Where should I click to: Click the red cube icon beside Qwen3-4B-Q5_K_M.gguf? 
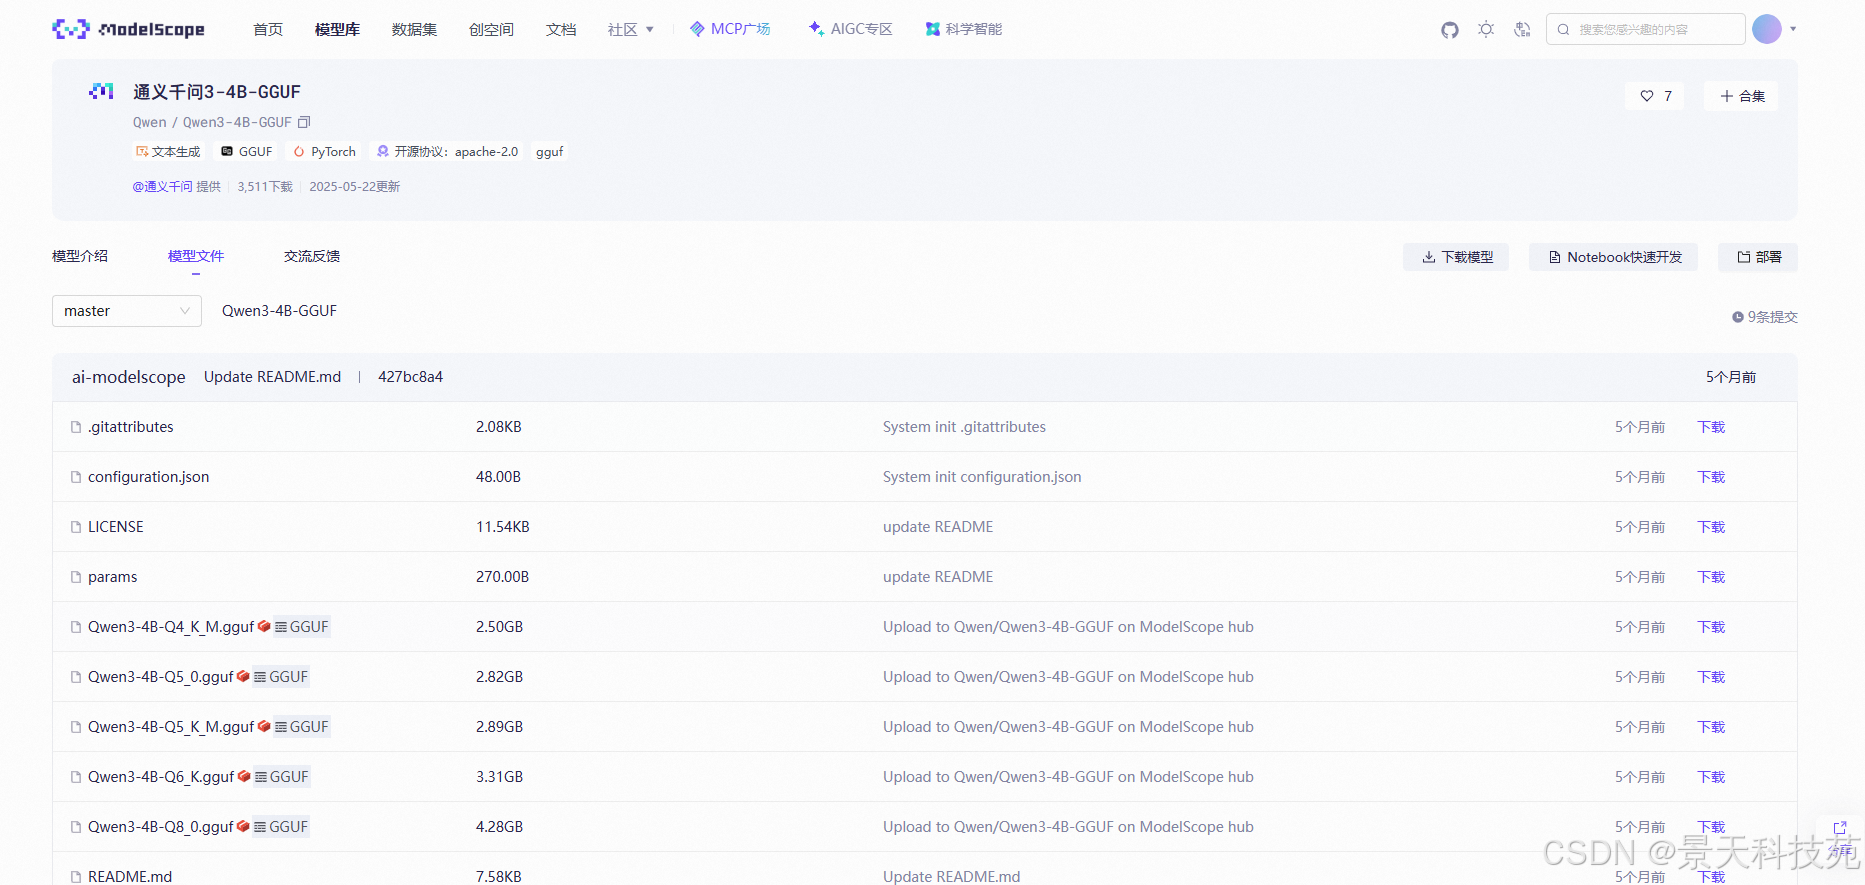(x=264, y=726)
